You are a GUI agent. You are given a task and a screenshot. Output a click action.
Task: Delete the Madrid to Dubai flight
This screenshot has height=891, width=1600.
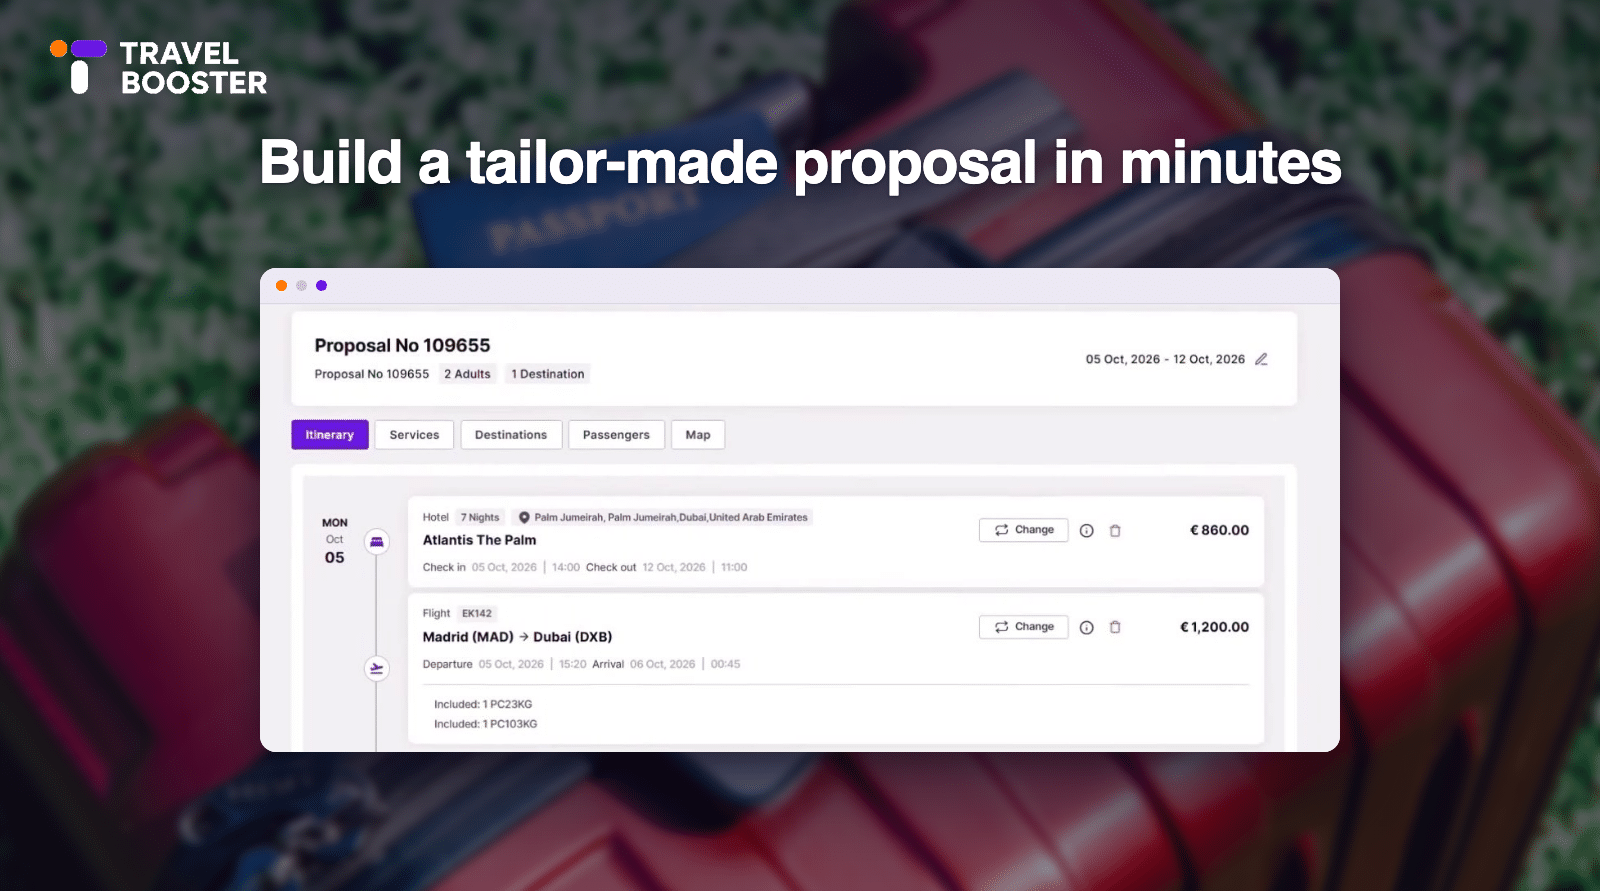[x=1115, y=628]
